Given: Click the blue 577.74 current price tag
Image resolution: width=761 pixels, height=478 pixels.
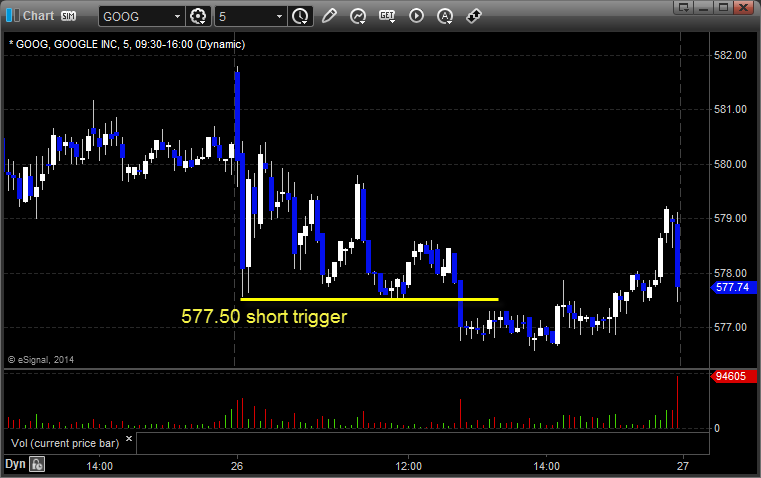Looking at the screenshot, I should coord(733,287).
